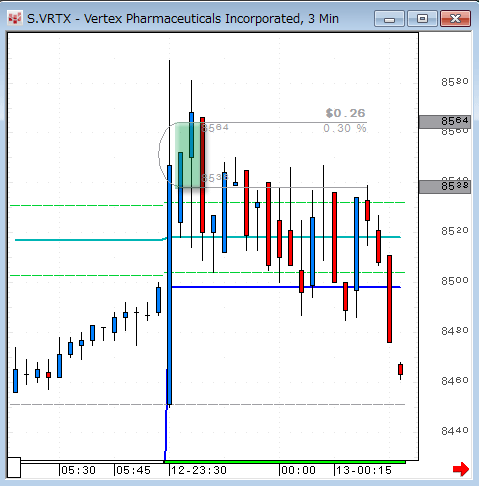Screen dimensions: 479x486
Task: Click the 12-23:30 time axis label
Action: (x=199, y=470)
